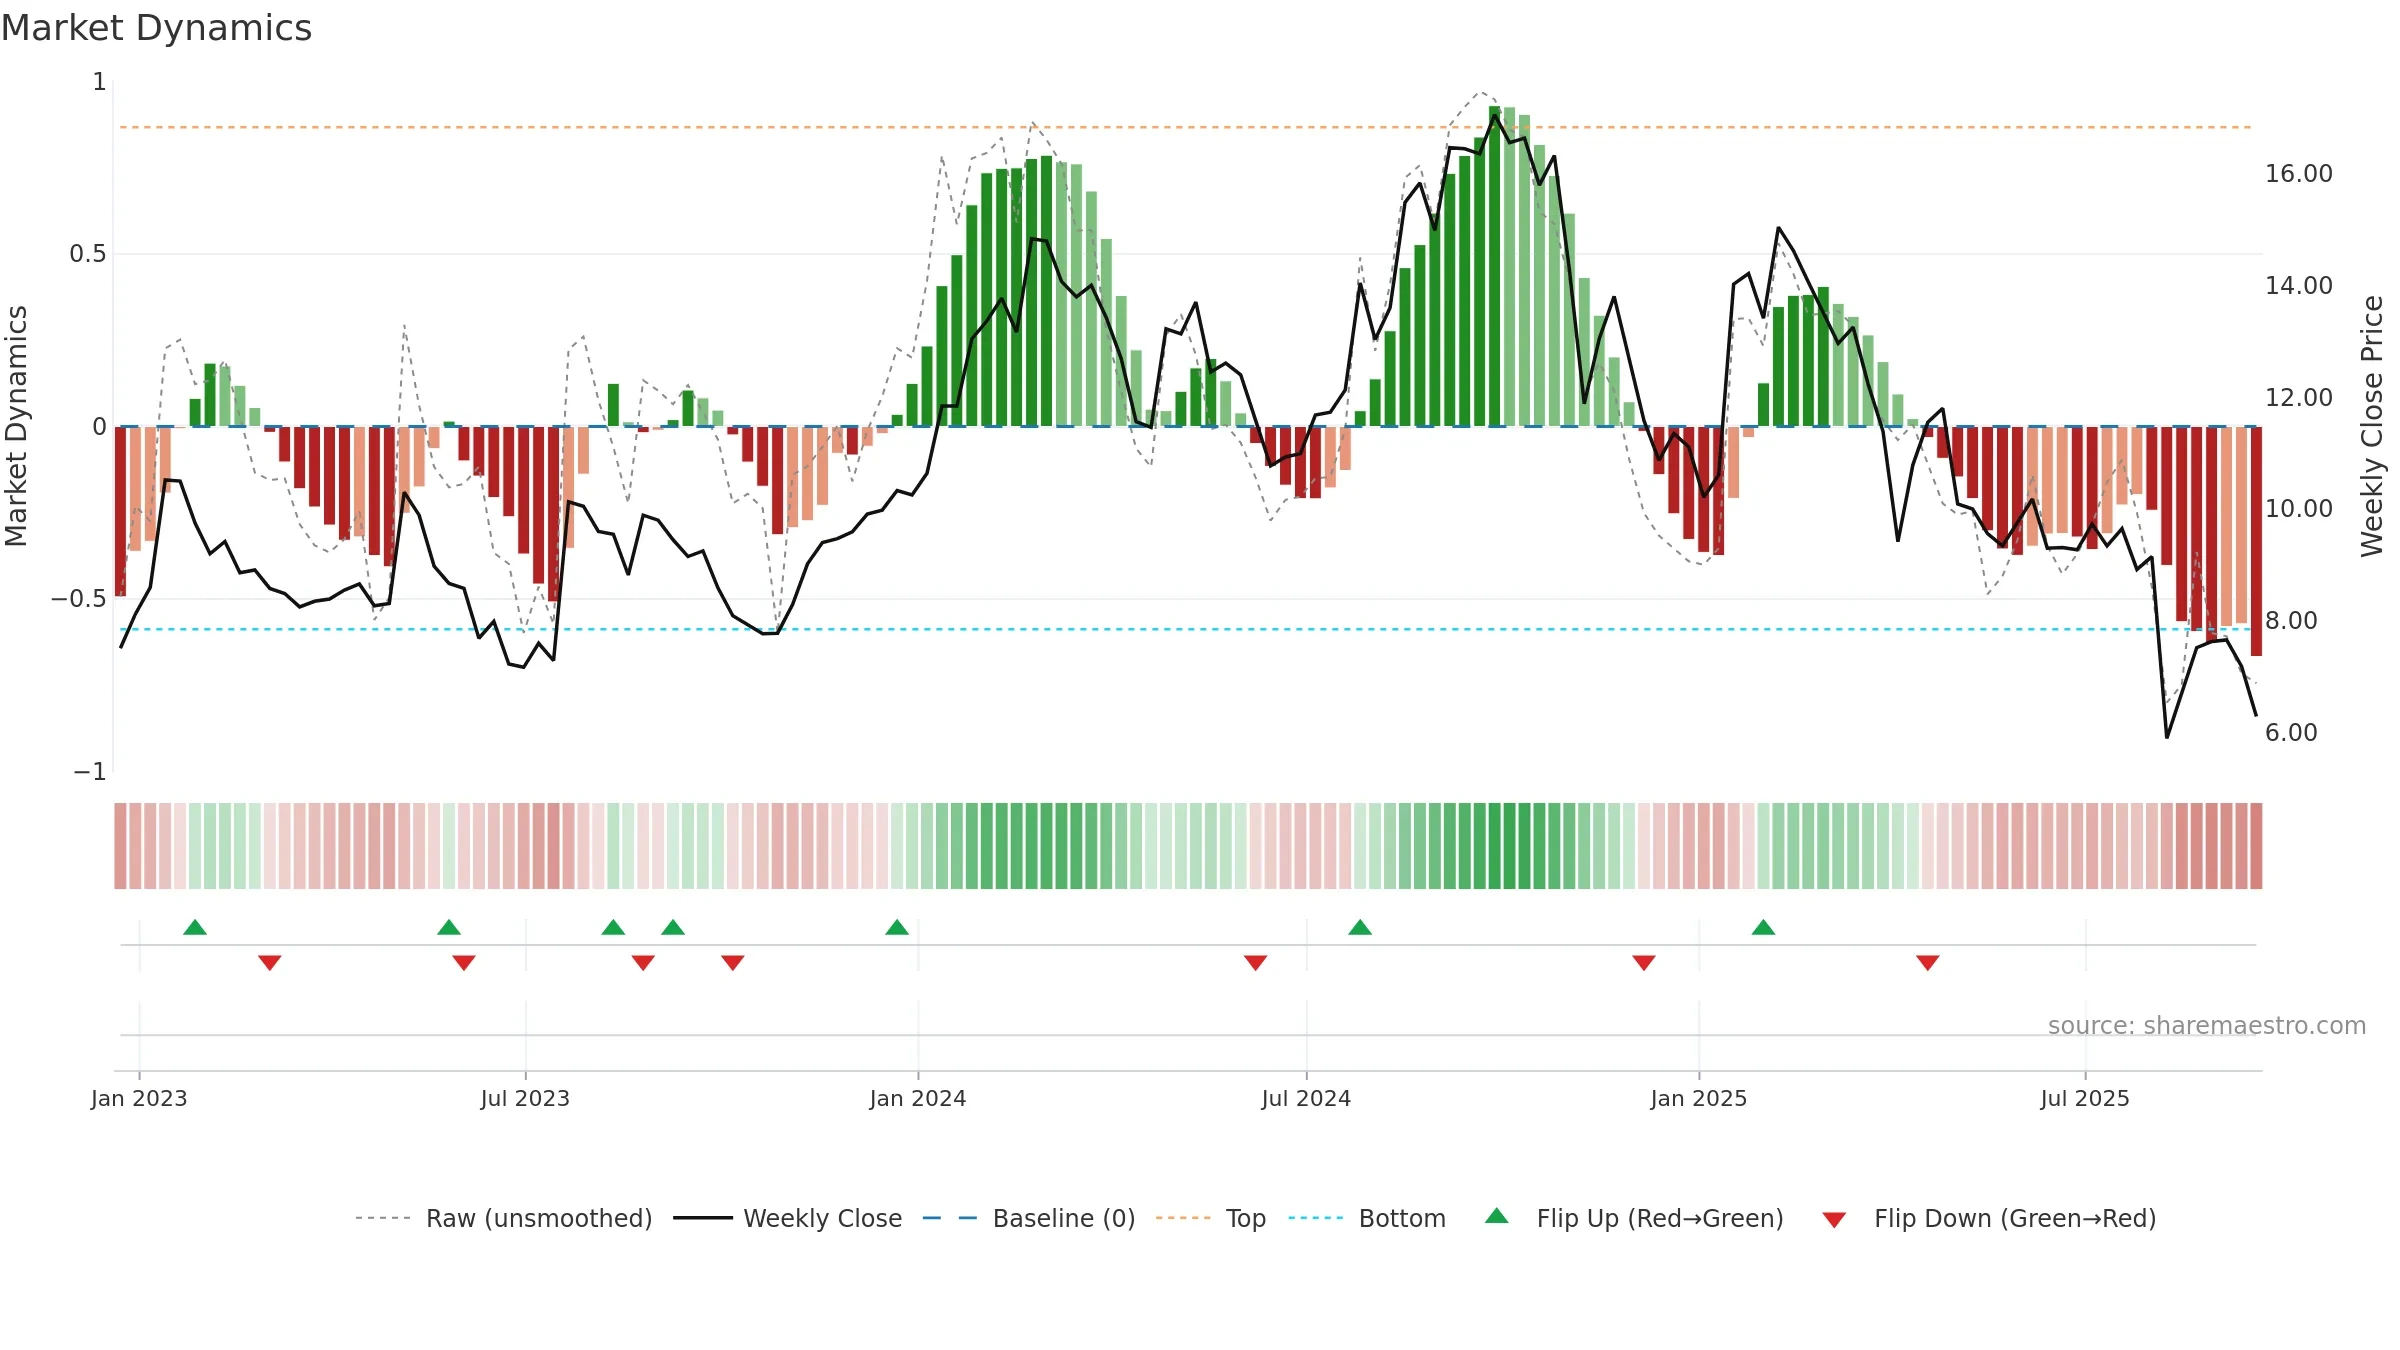The width and height of the screenshot is (2400, 1350).
Task: Toggle the Top legend entry
Action: click(x=1211, y=1218)
